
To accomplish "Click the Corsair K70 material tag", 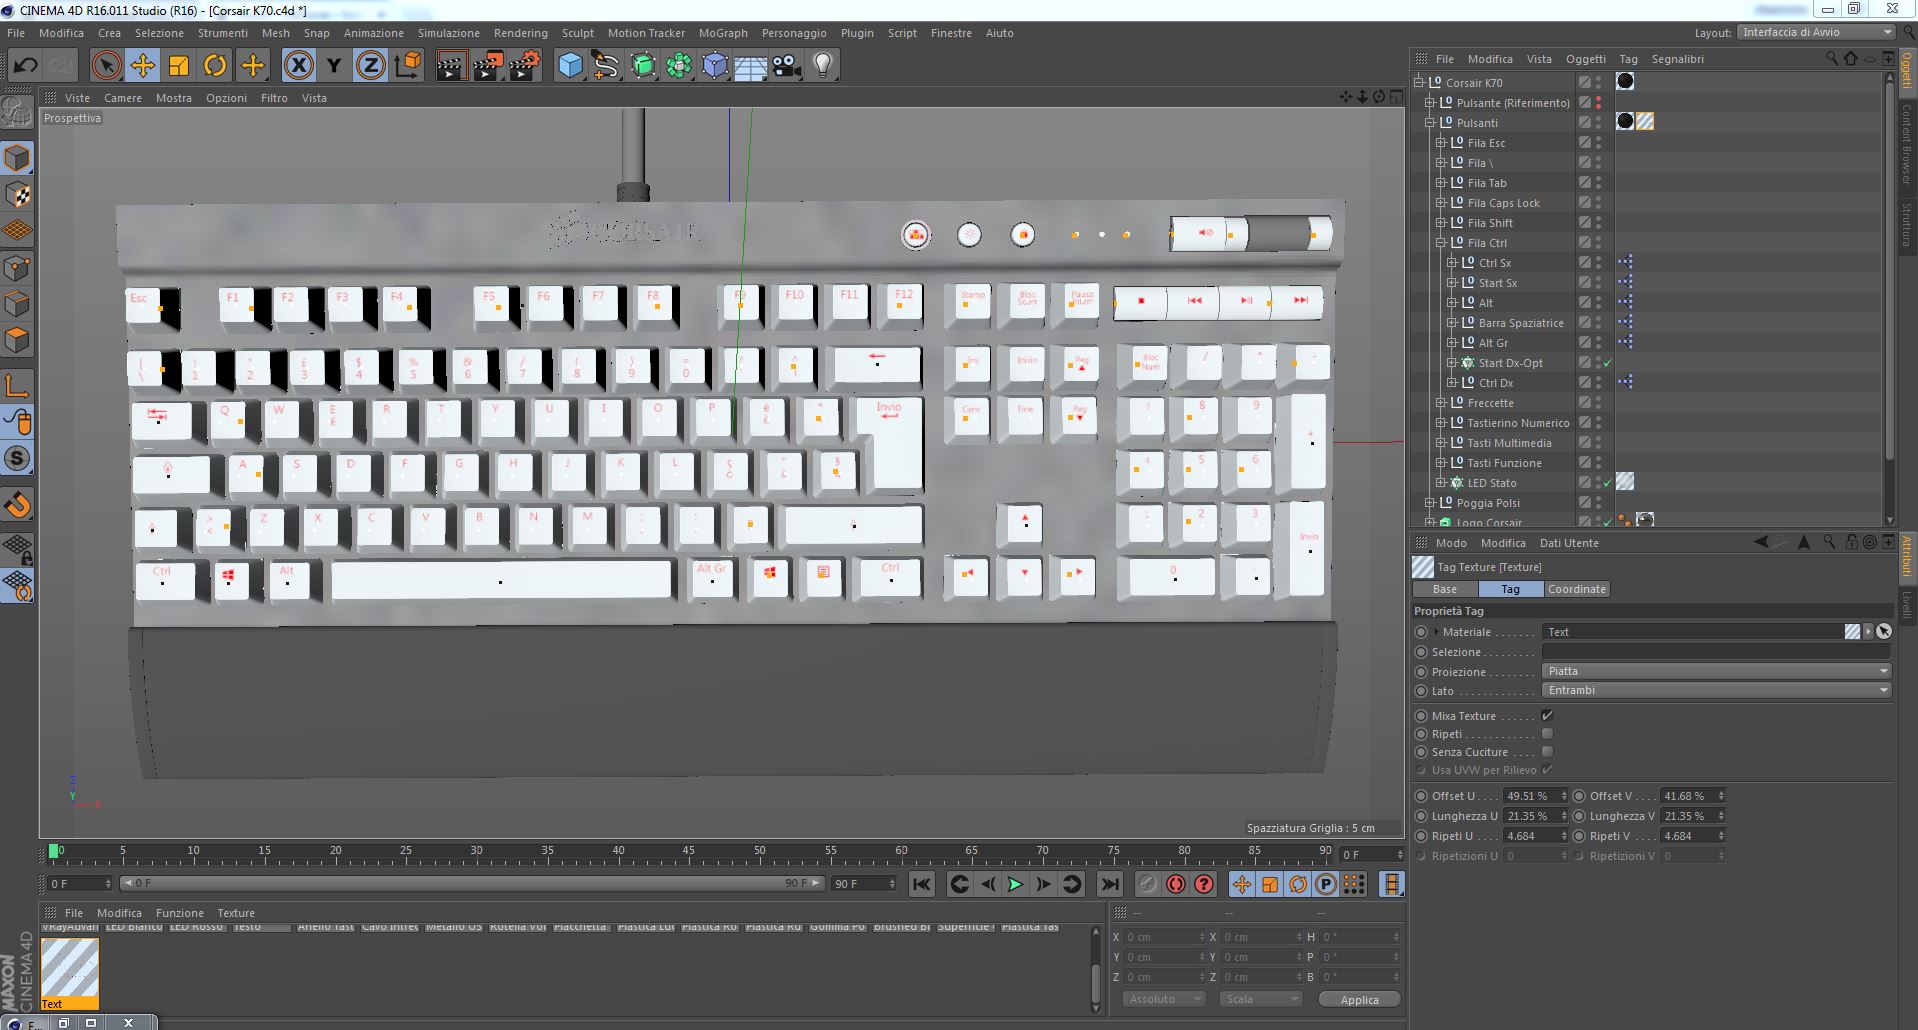I will tap(1625, 82).
